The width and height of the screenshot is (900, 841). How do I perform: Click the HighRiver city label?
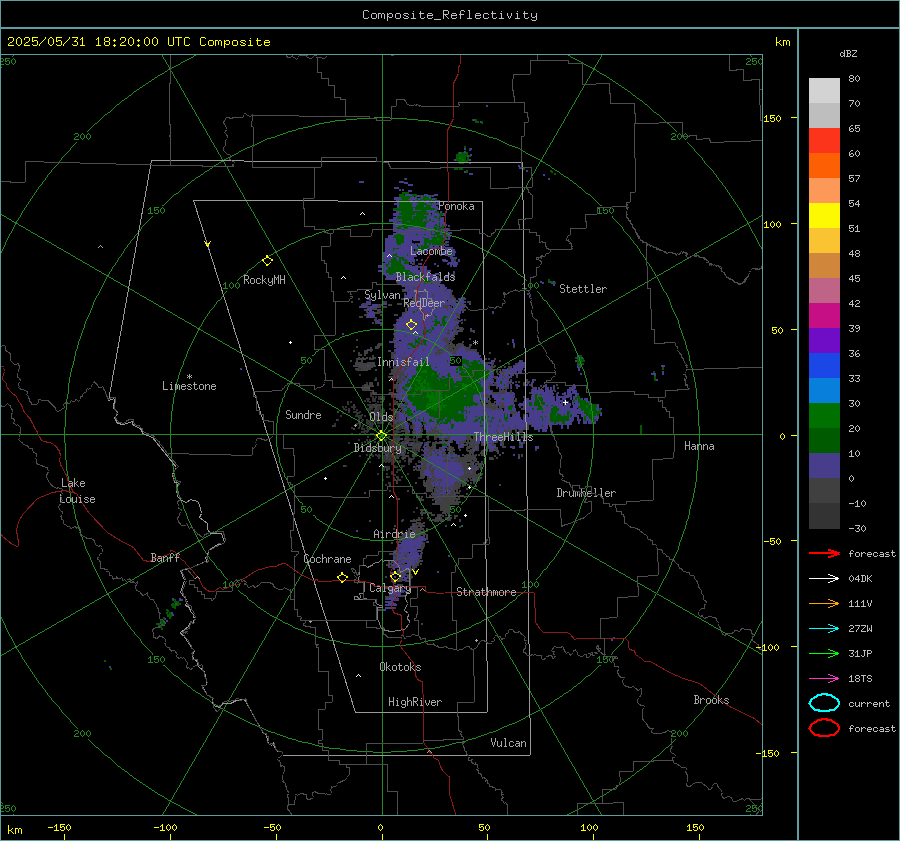click(x=415, y=702)
